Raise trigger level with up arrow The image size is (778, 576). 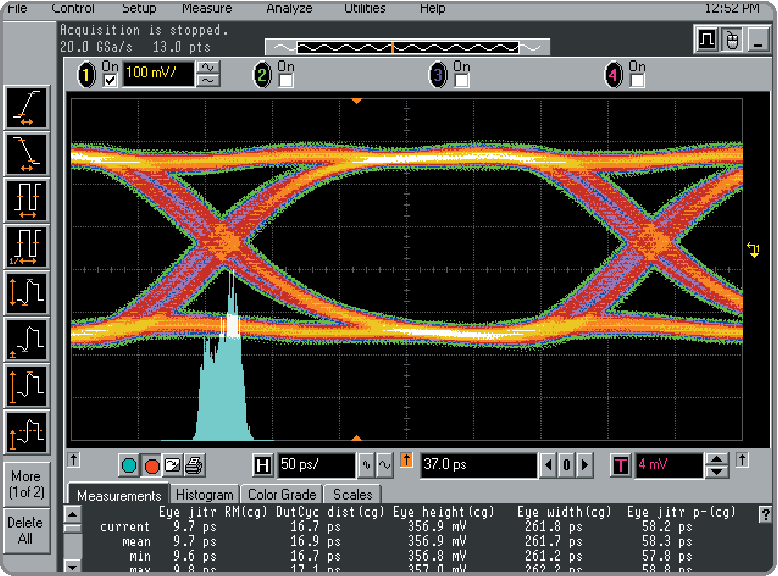717,459
